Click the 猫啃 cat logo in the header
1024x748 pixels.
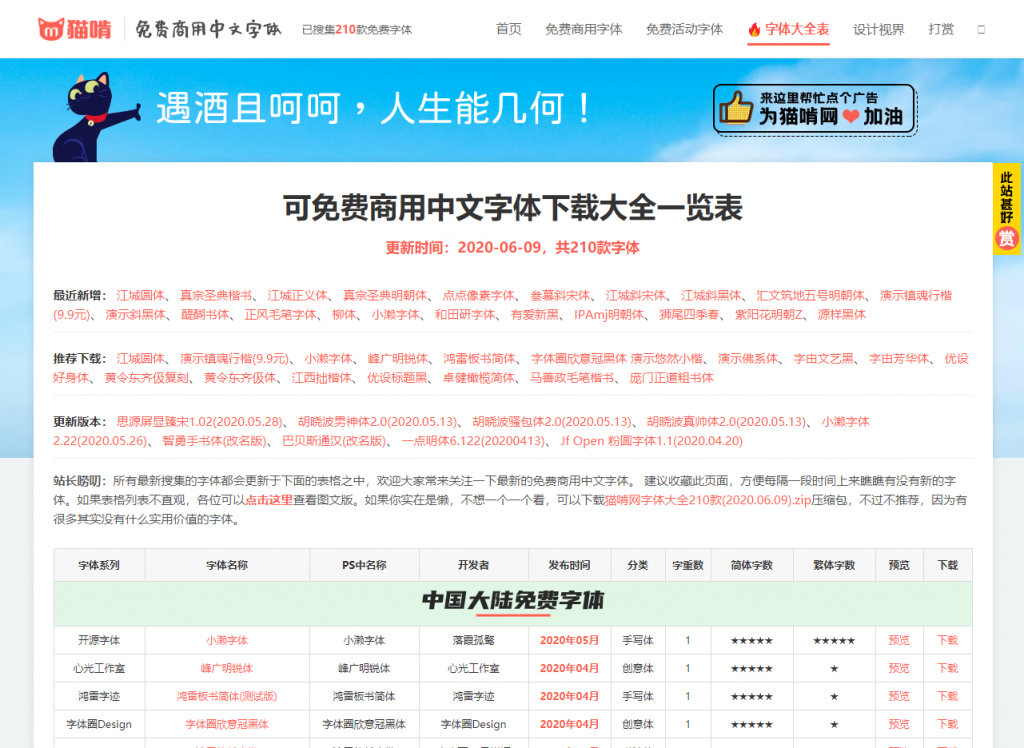point(74,29)
